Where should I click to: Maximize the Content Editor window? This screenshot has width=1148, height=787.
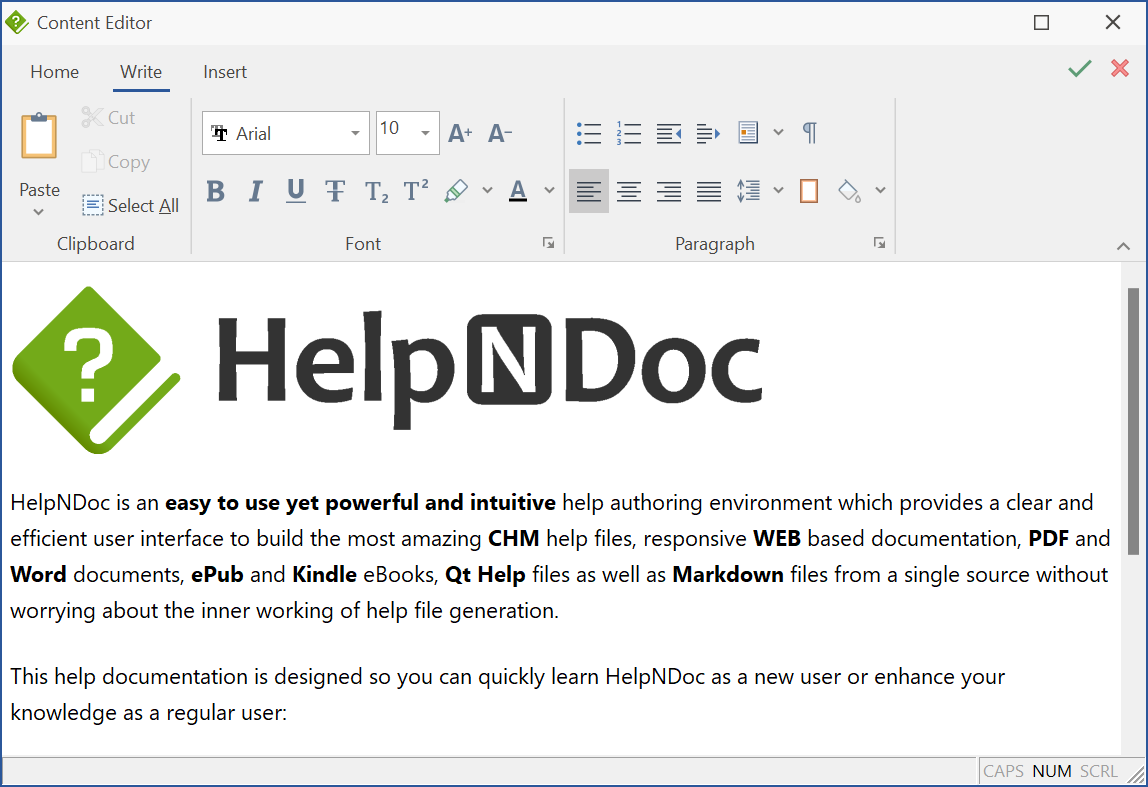(1041, 23)
